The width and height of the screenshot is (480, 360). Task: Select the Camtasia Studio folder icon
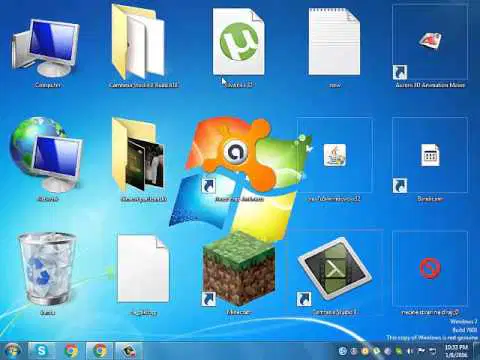(x=138, y=42)
